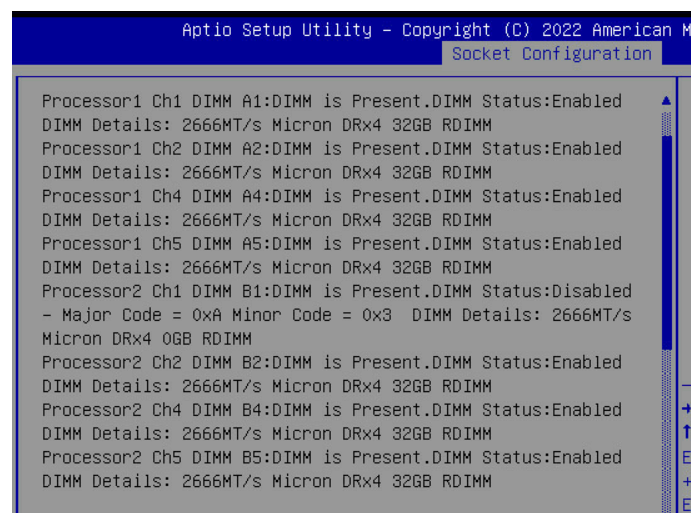Open the Socket Configuration tab

pyautogui.click(x=551, y=54)
